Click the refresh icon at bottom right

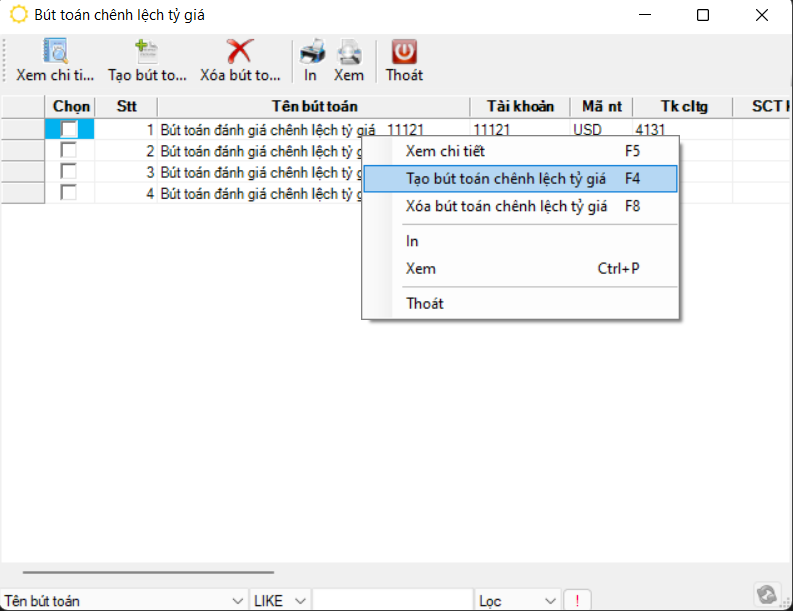point(767,595)
